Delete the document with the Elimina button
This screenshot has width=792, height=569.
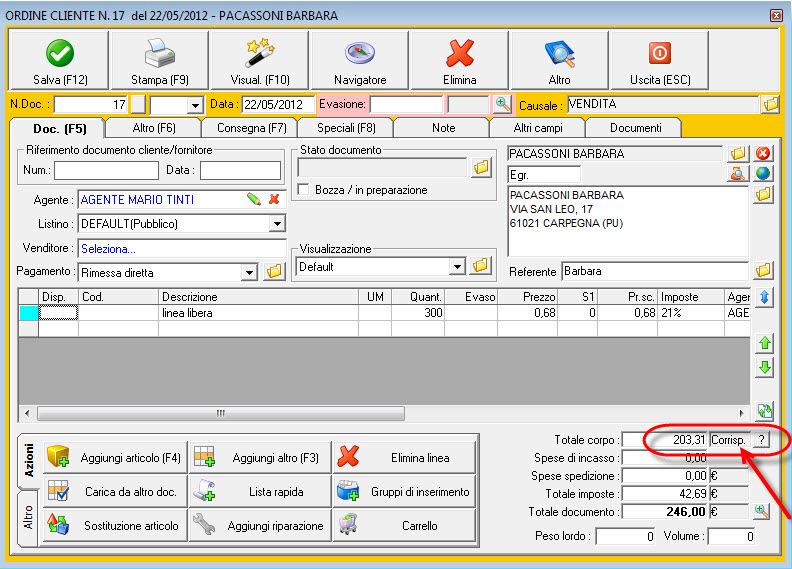459,55
